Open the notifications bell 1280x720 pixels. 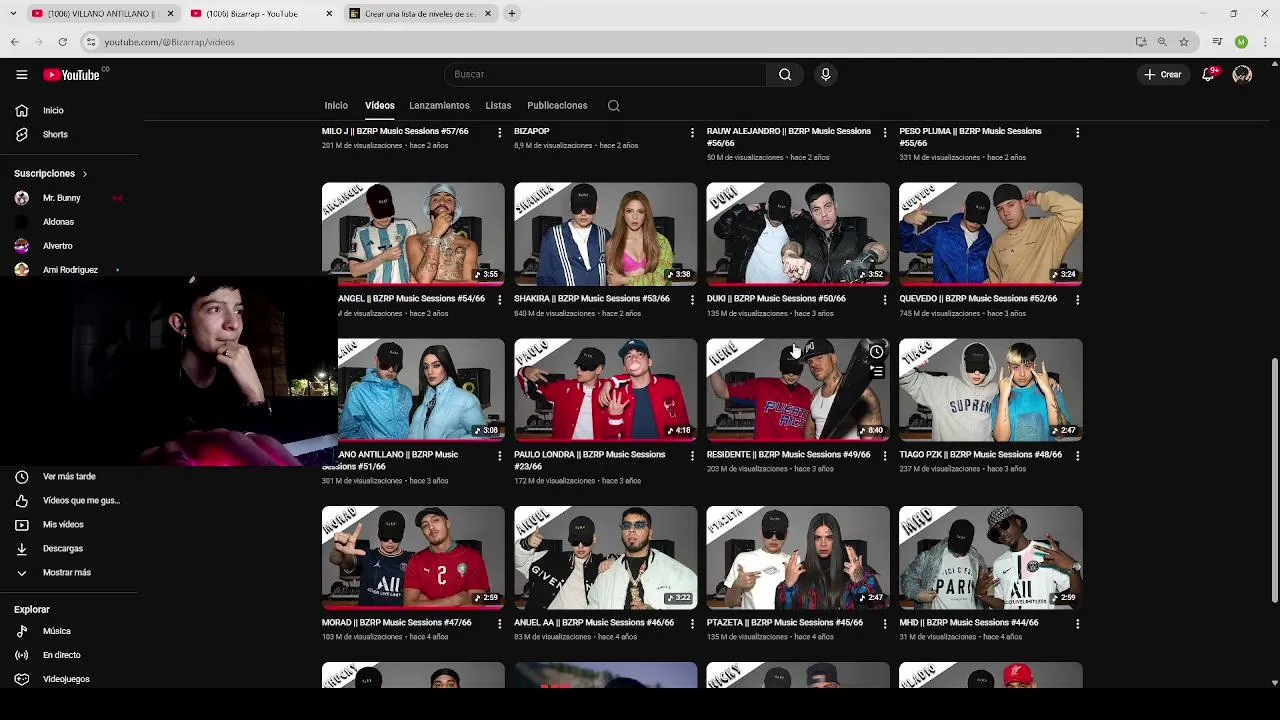pos(1208,74)
